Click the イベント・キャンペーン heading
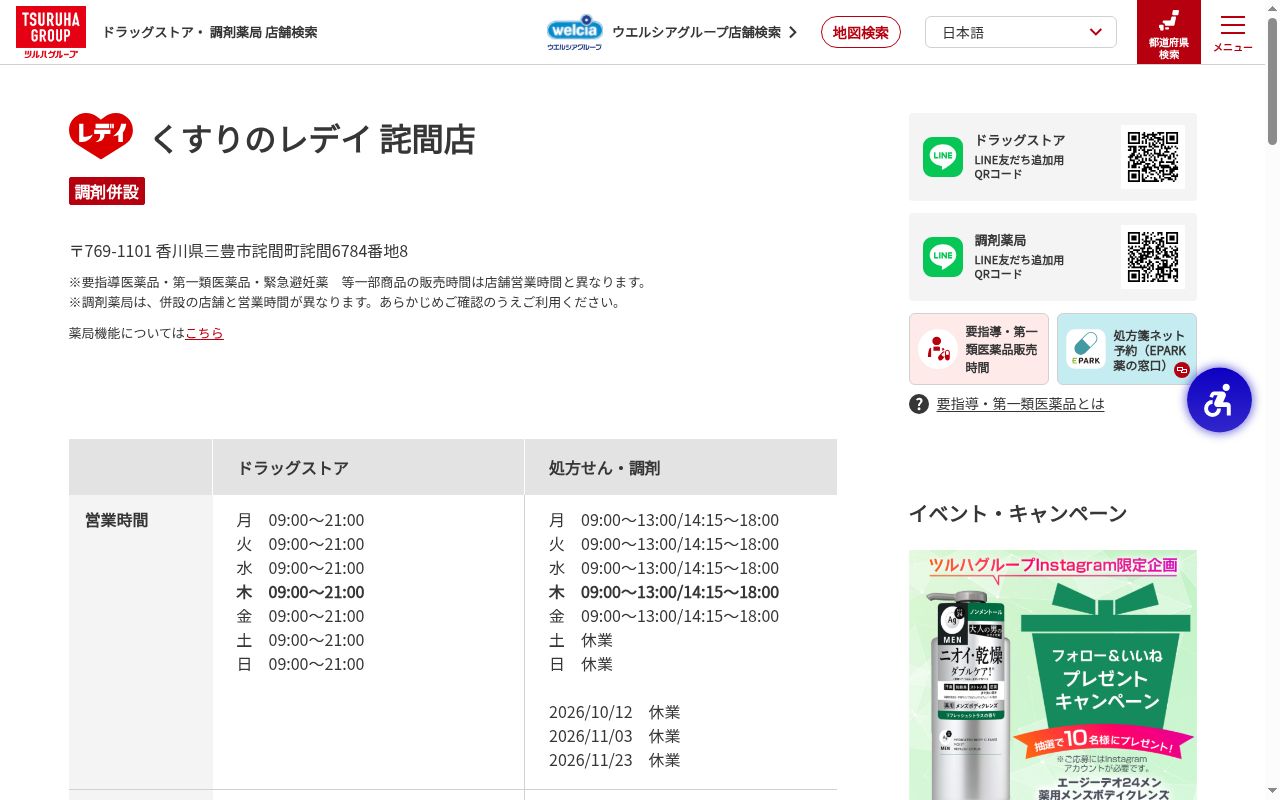Image resolution: width=1280 pixels, height=800 pixels. coord(1018,514)
